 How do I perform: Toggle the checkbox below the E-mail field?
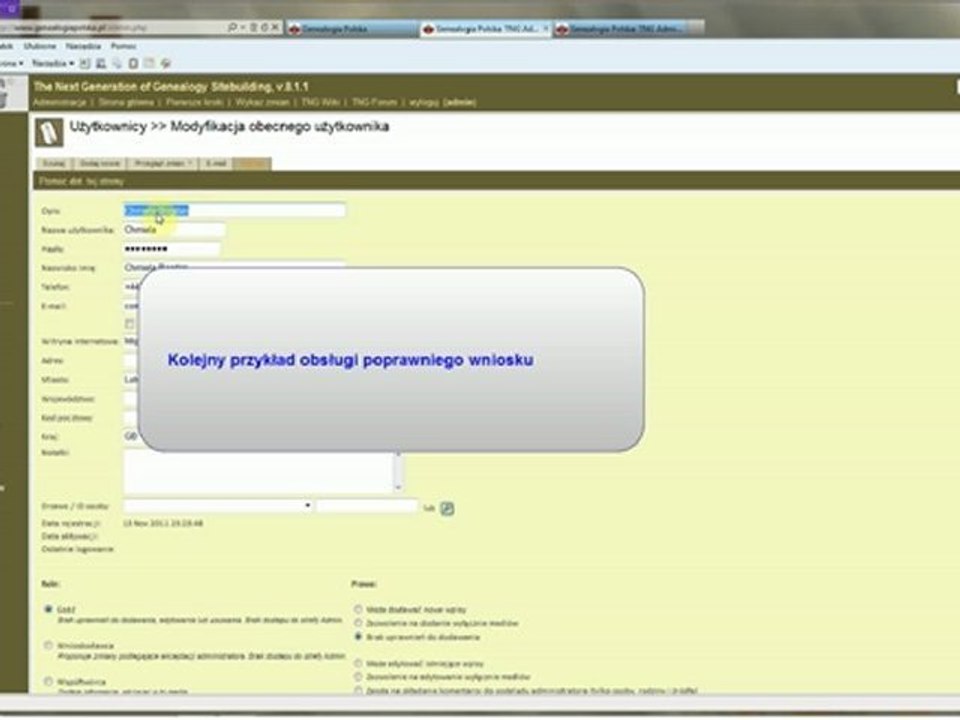tap(129, 323)
